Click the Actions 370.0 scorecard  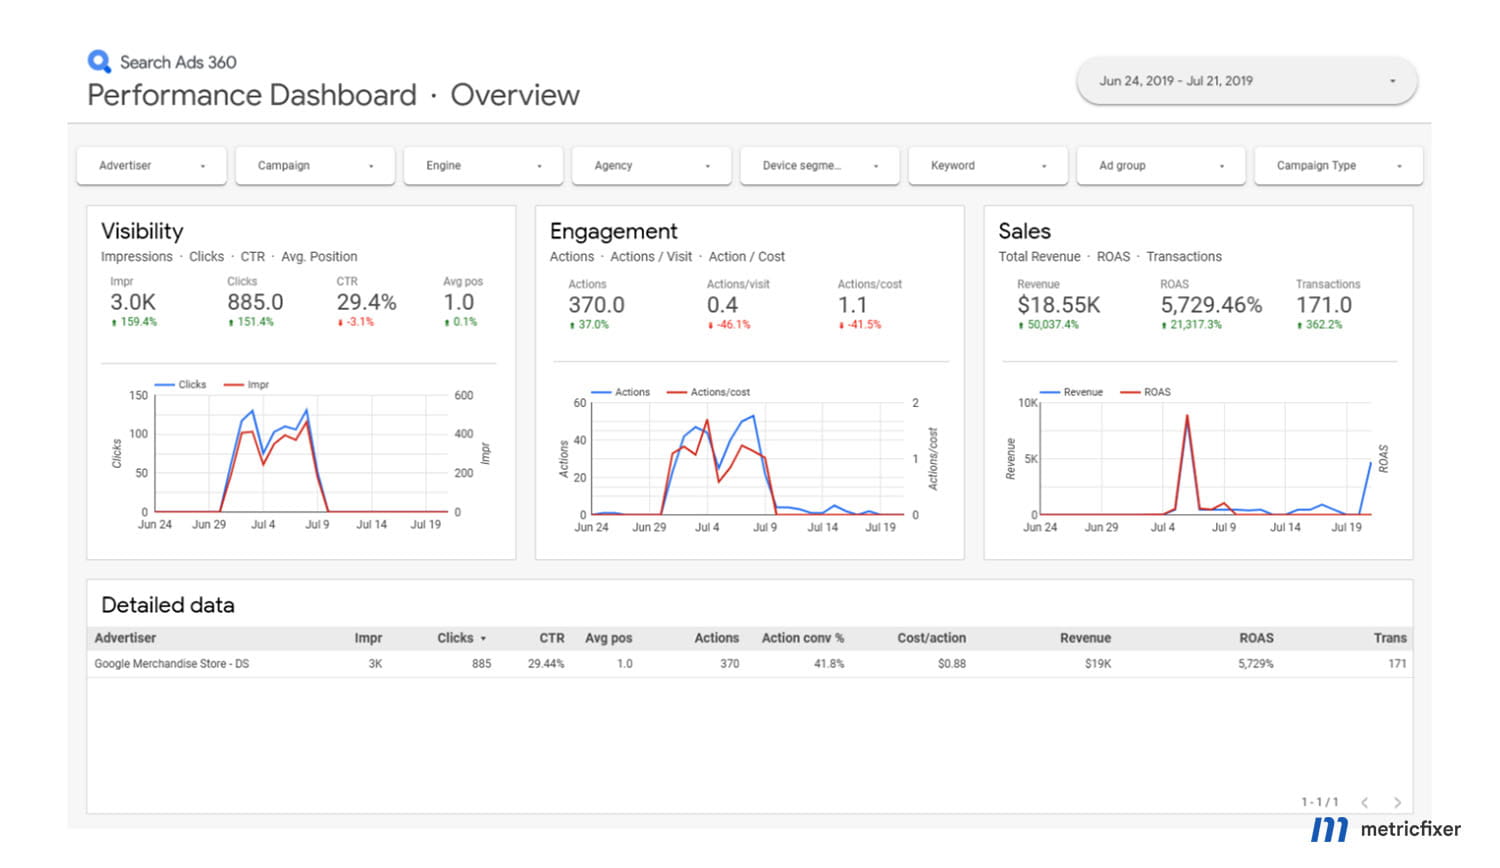[x=596, y=305]
